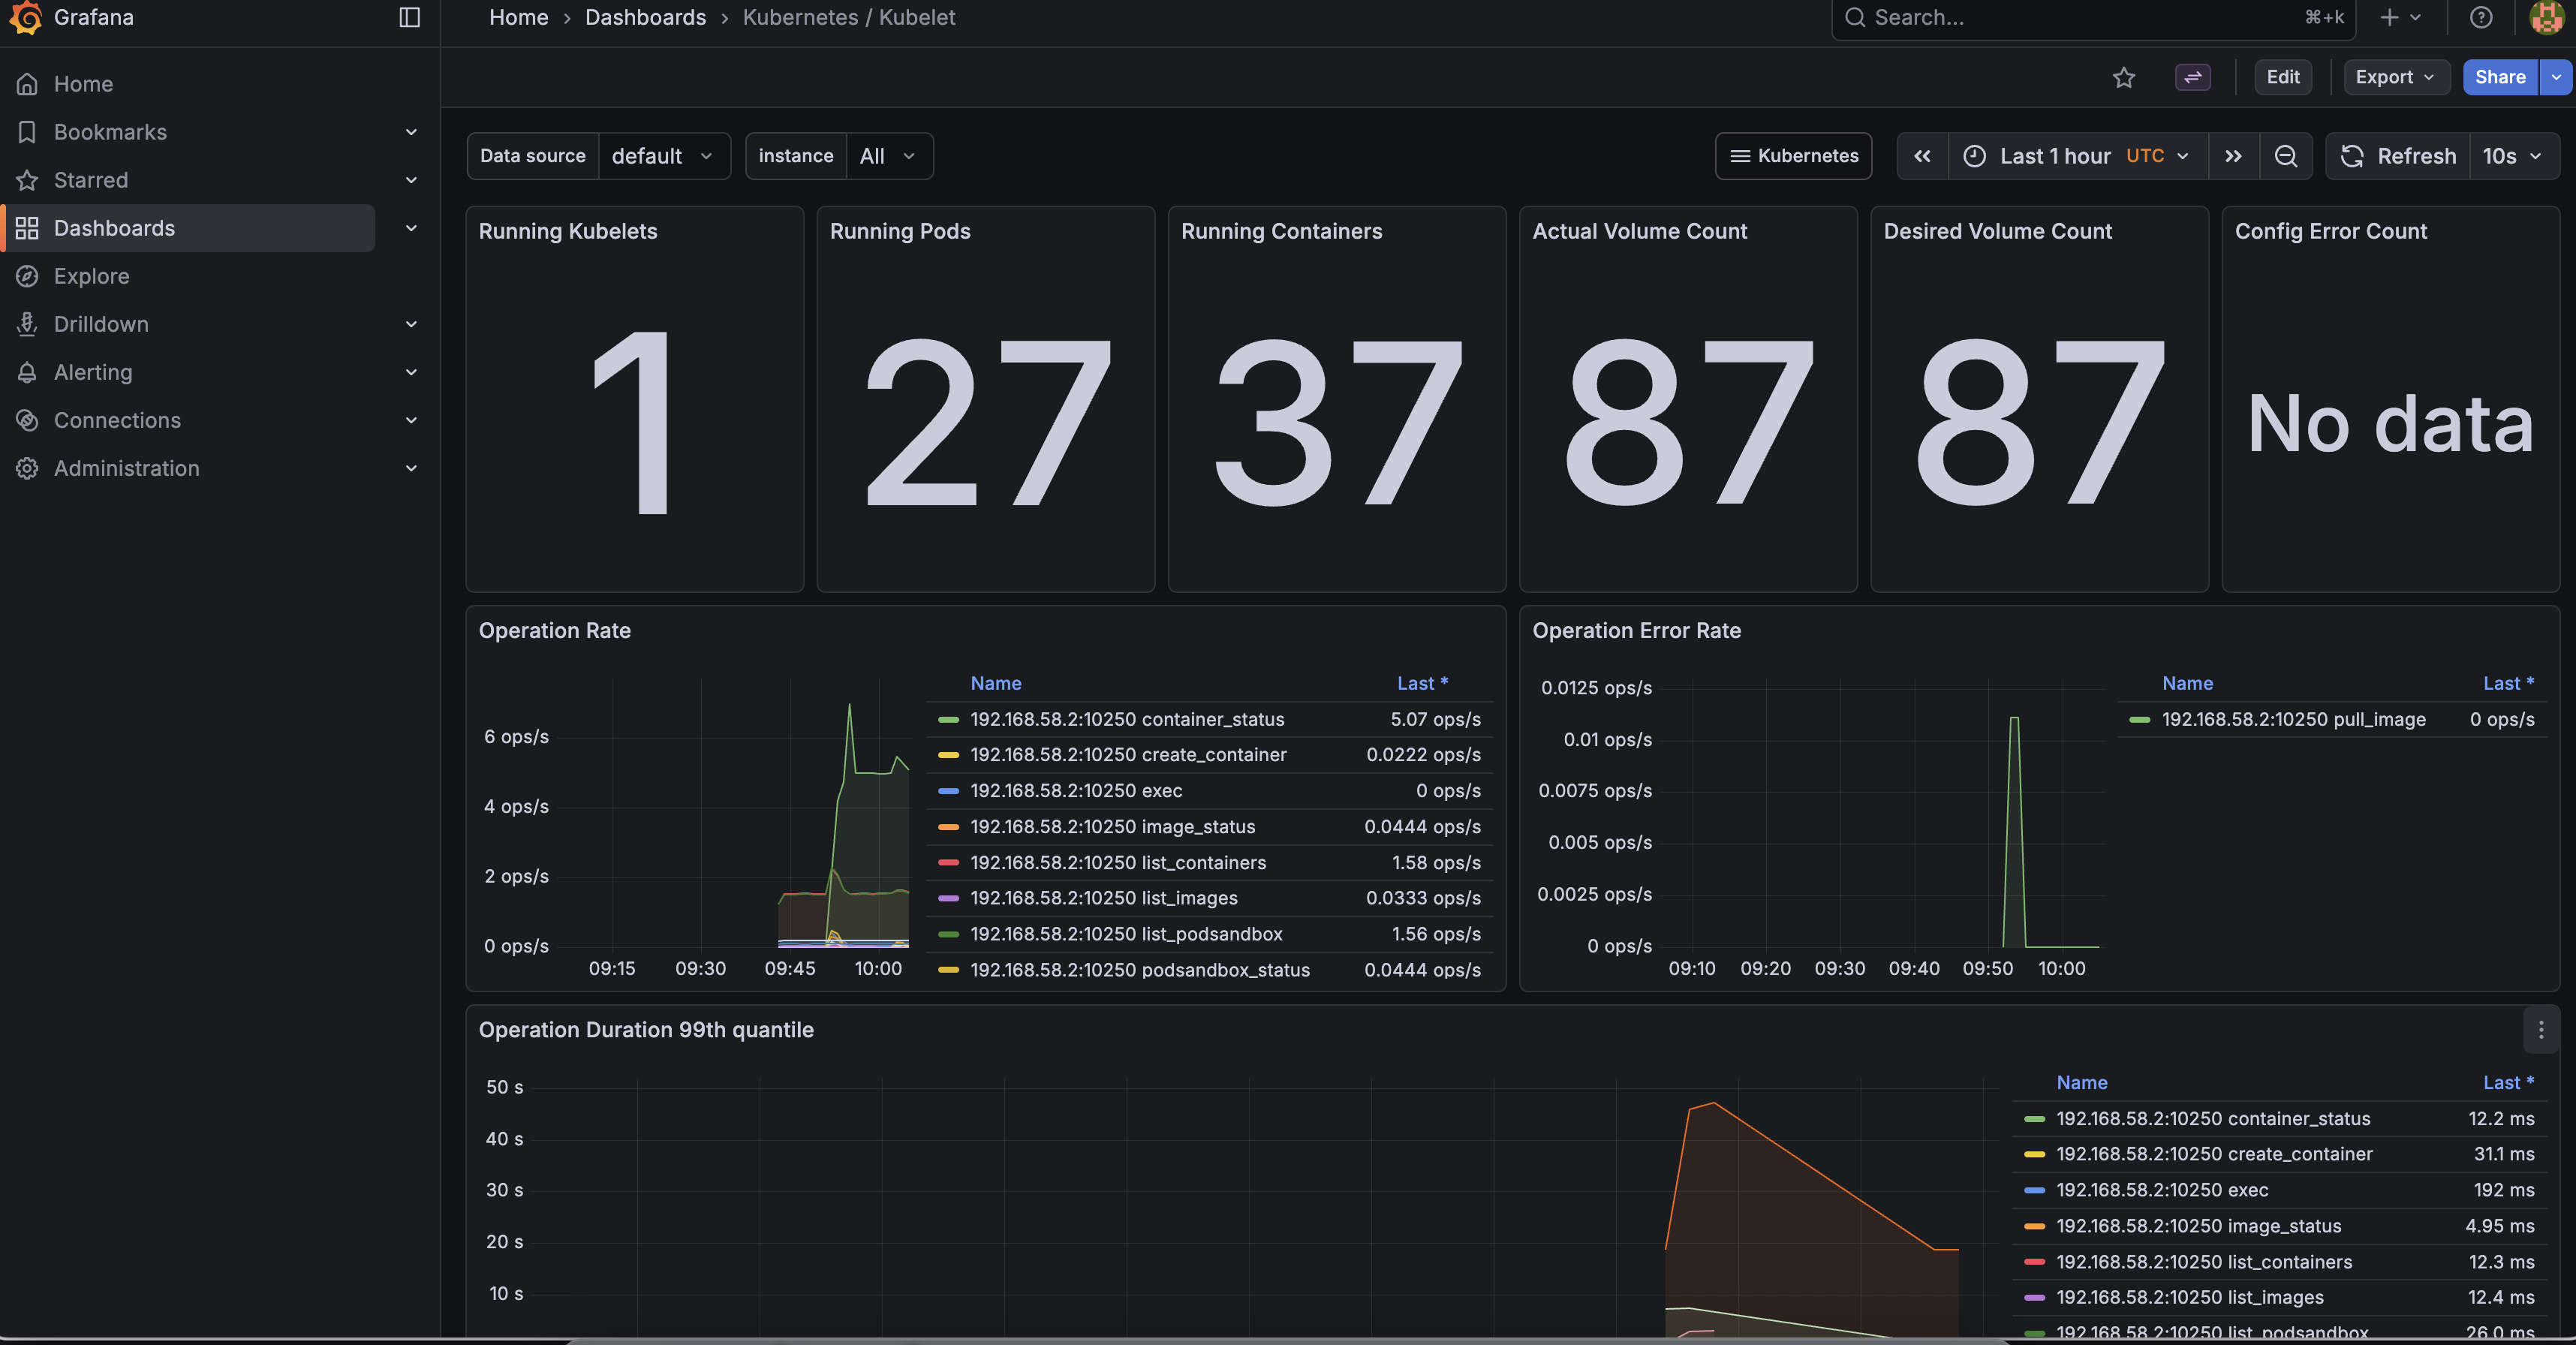
Task: Open Connections in the sidebar
Action: click(117, 420)
